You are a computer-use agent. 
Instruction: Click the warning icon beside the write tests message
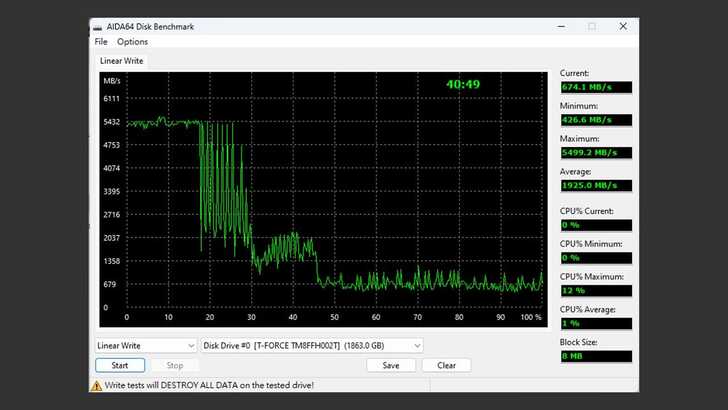click(x=98, y=384)
